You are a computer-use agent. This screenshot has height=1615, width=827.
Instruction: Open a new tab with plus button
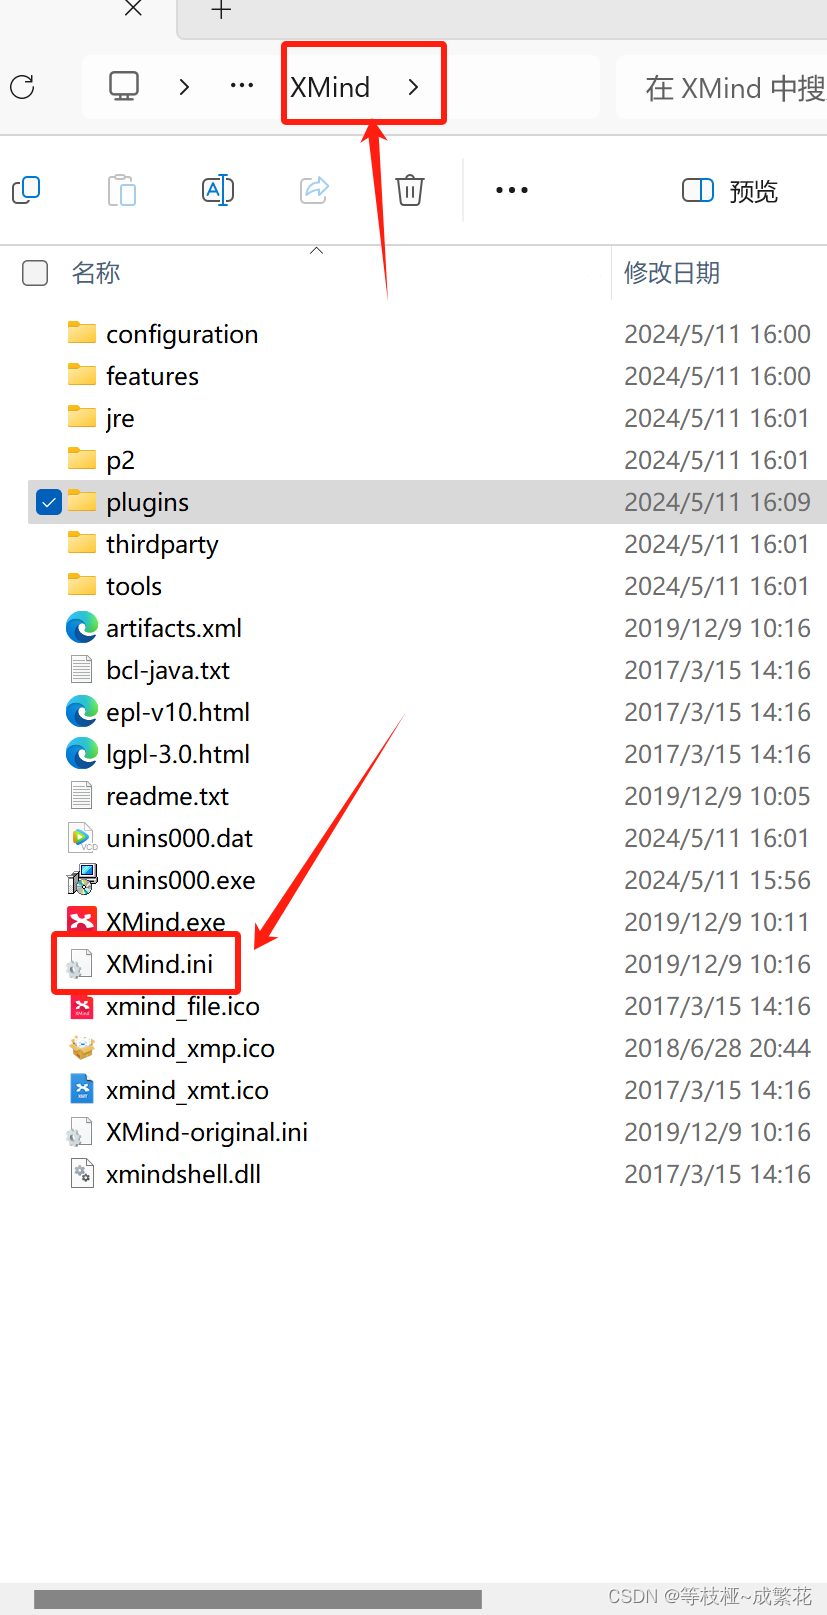pos(222,11)
